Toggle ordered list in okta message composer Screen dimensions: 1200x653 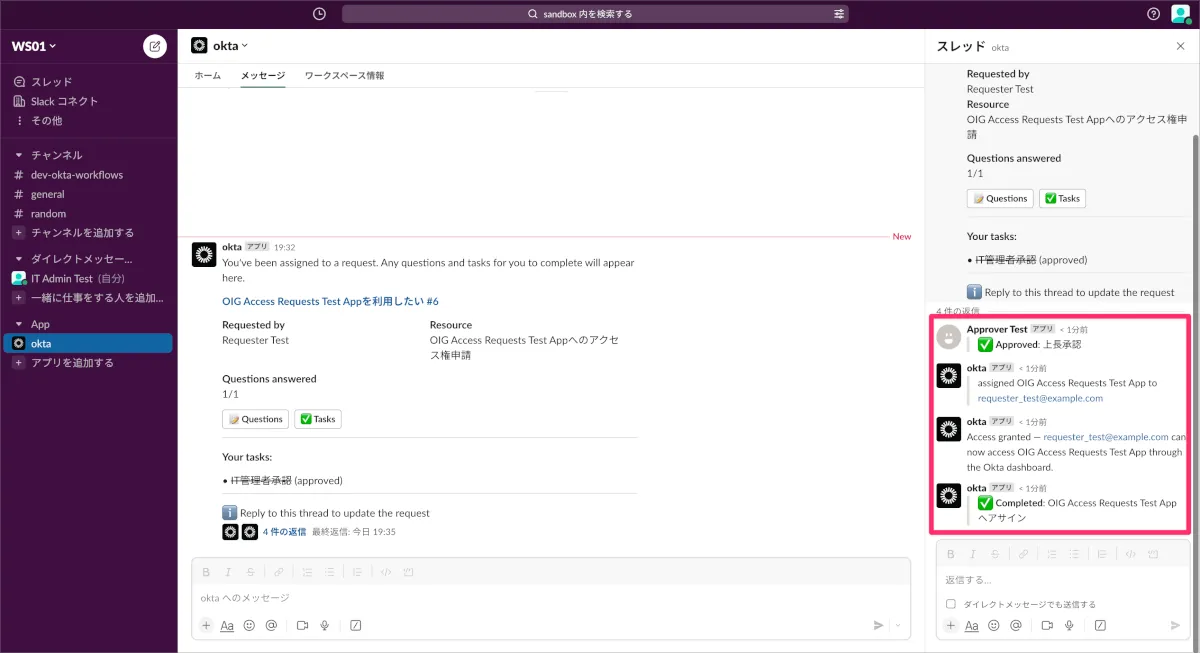click(307, 572)
